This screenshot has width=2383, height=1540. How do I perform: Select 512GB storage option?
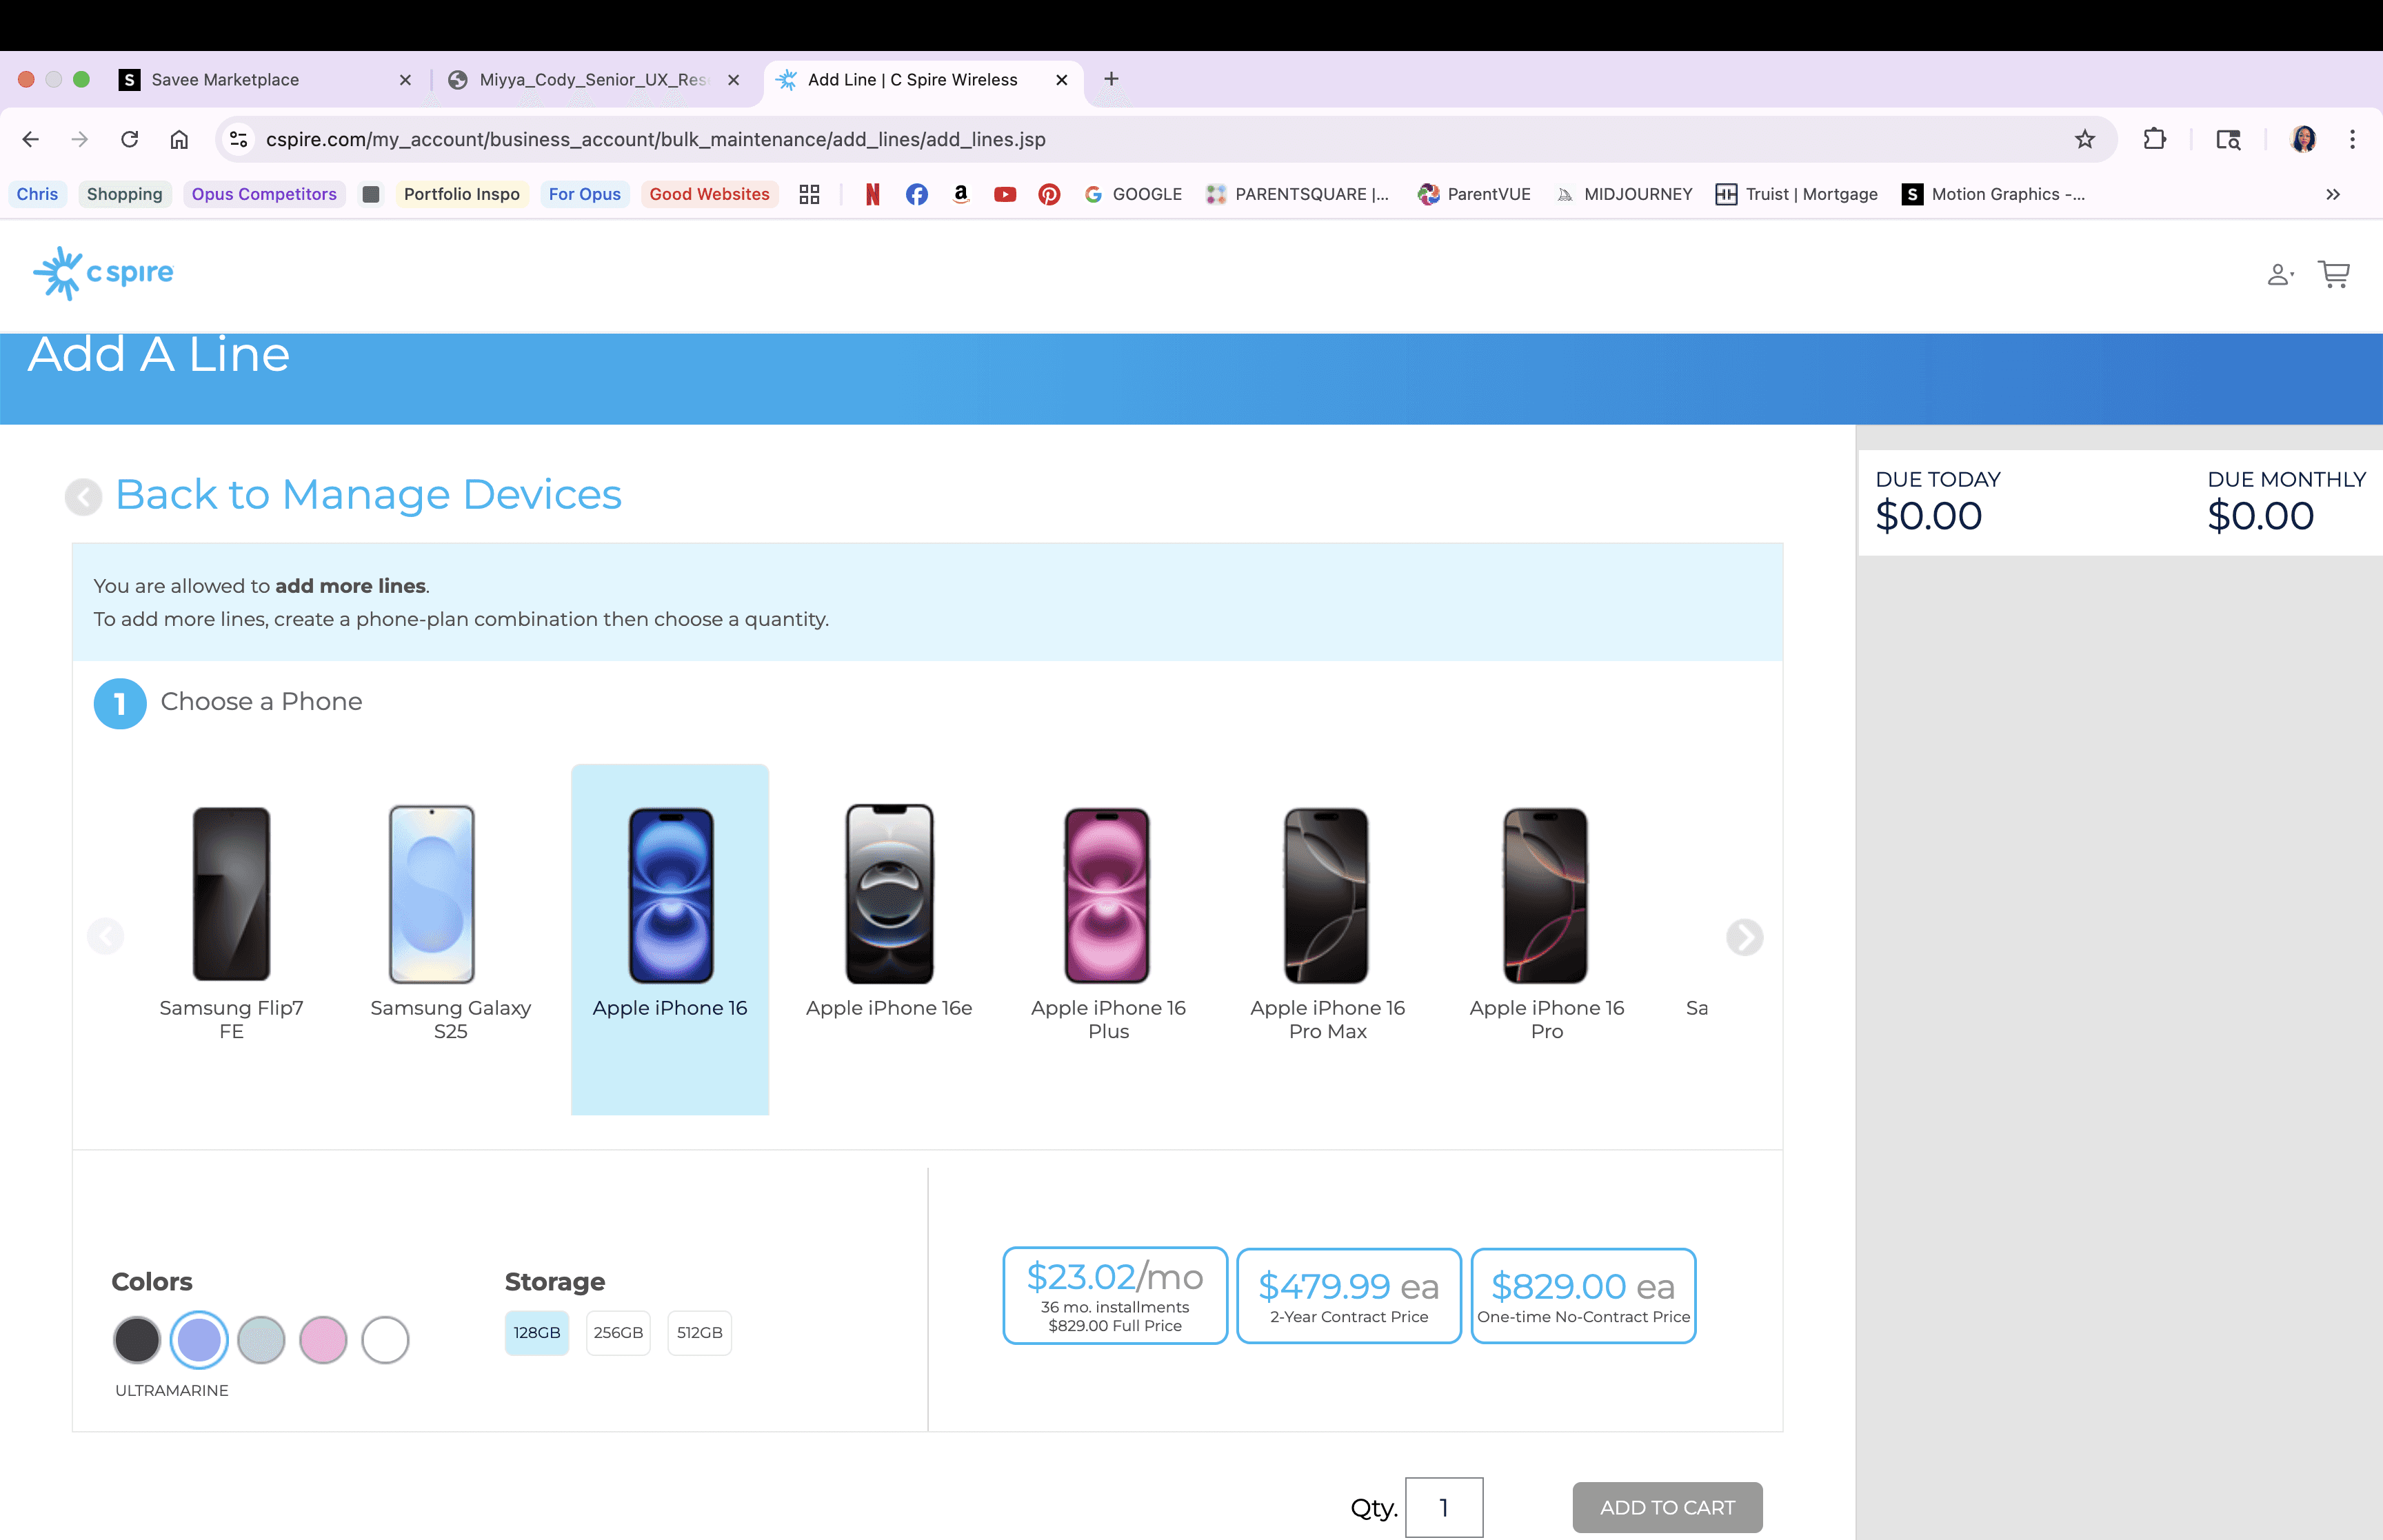(x=699, y=1333)
